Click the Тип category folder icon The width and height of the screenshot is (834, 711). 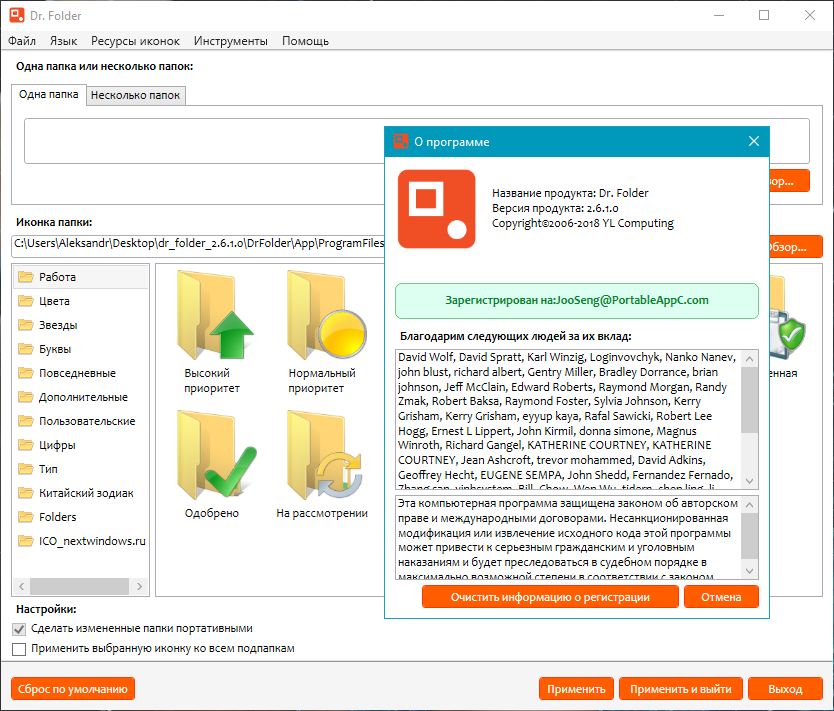[x=26, y=469]
